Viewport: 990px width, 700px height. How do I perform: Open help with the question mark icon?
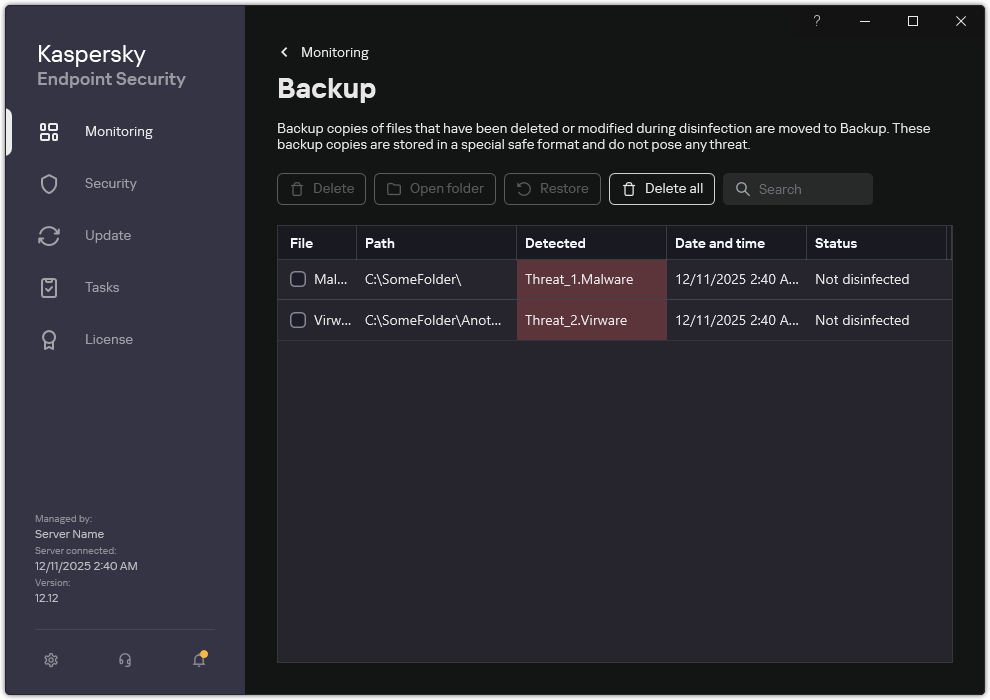point(816,21)
